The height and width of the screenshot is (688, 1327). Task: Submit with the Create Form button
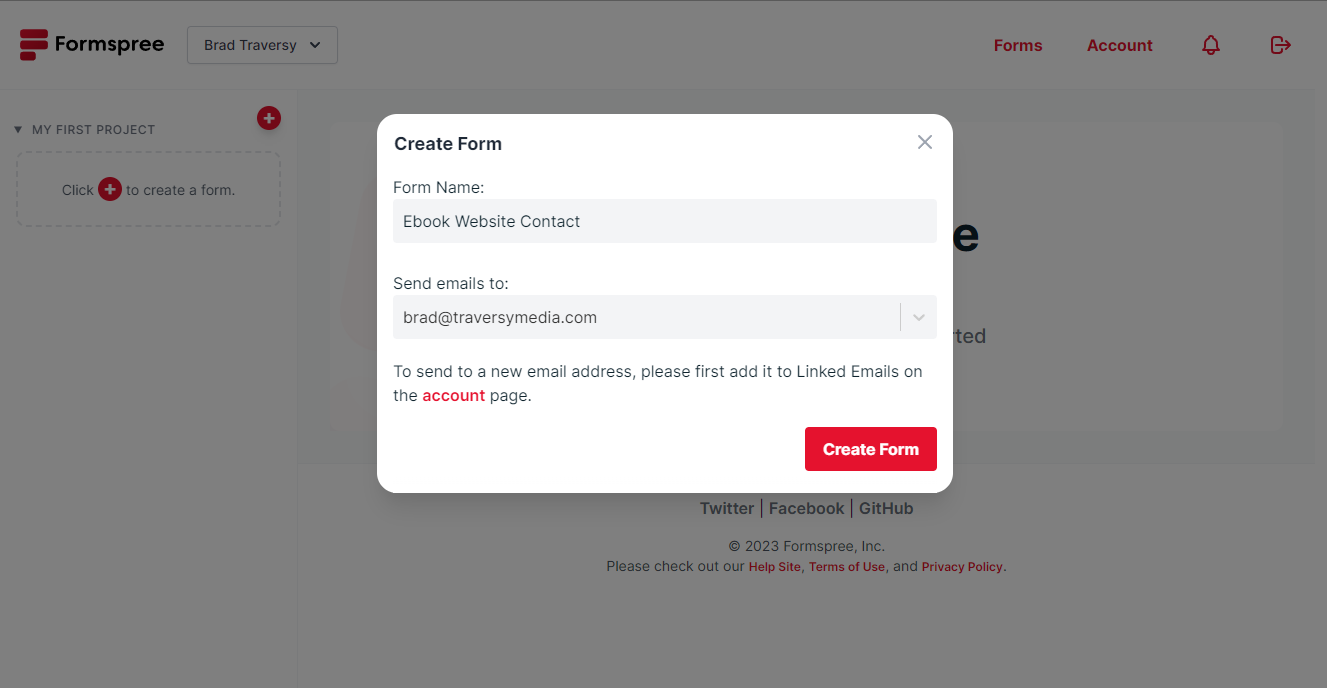click(871, 449)
